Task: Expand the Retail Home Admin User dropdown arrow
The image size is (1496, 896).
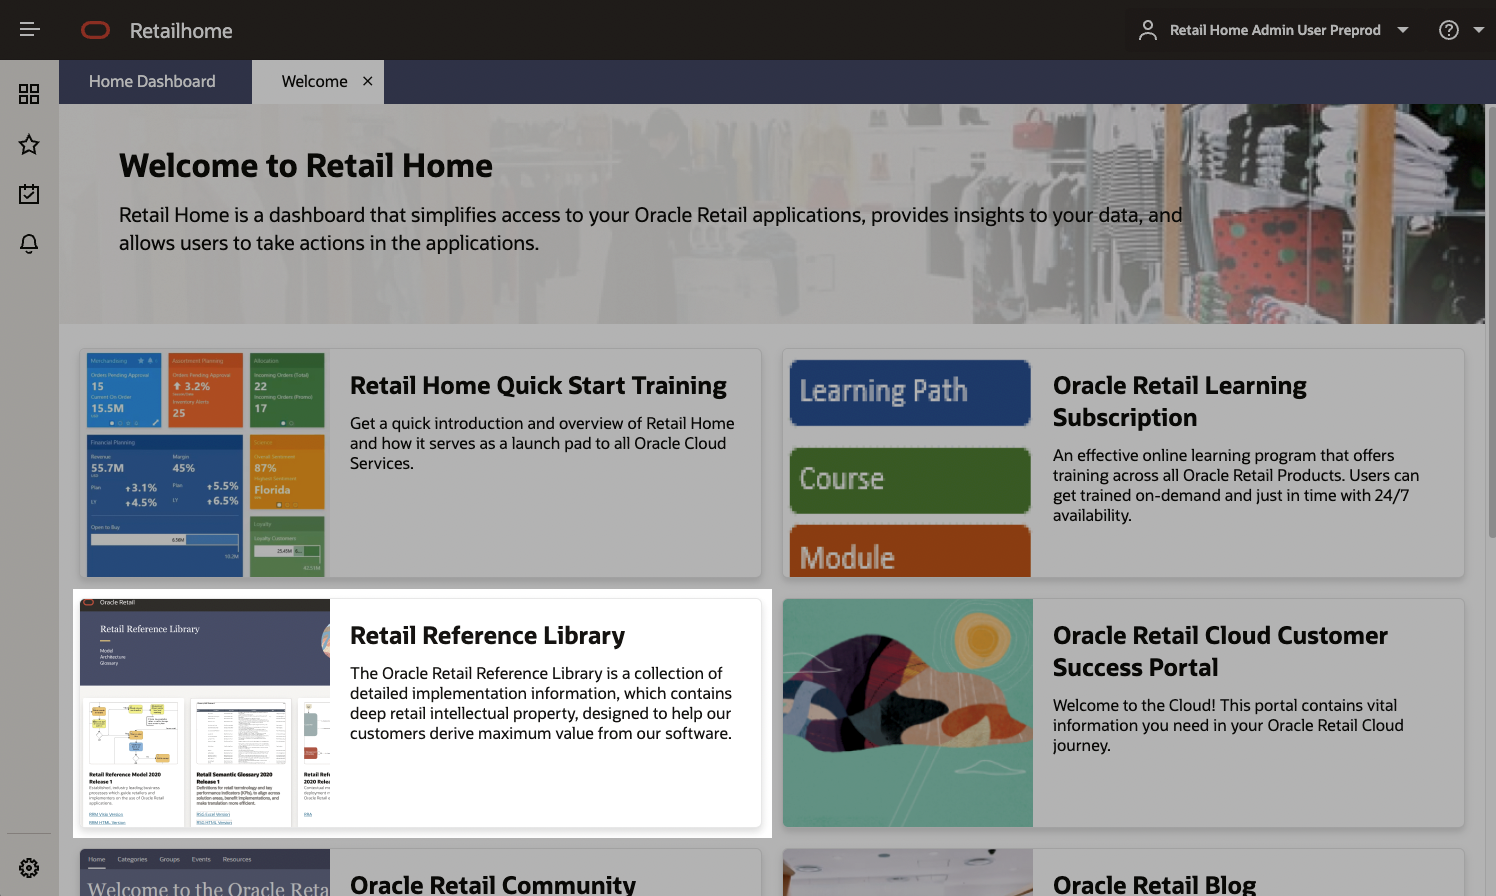Action: (x=1403, y=30)
